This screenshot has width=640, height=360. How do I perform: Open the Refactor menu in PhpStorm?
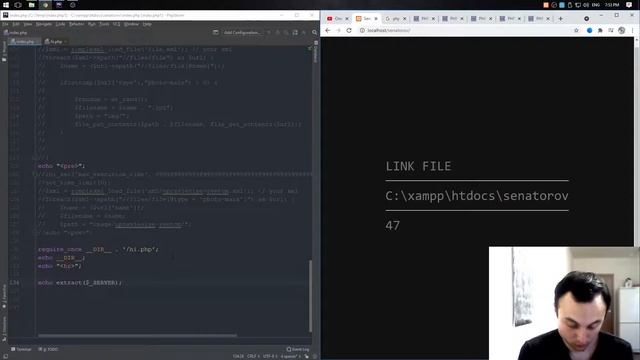[76, 24]
